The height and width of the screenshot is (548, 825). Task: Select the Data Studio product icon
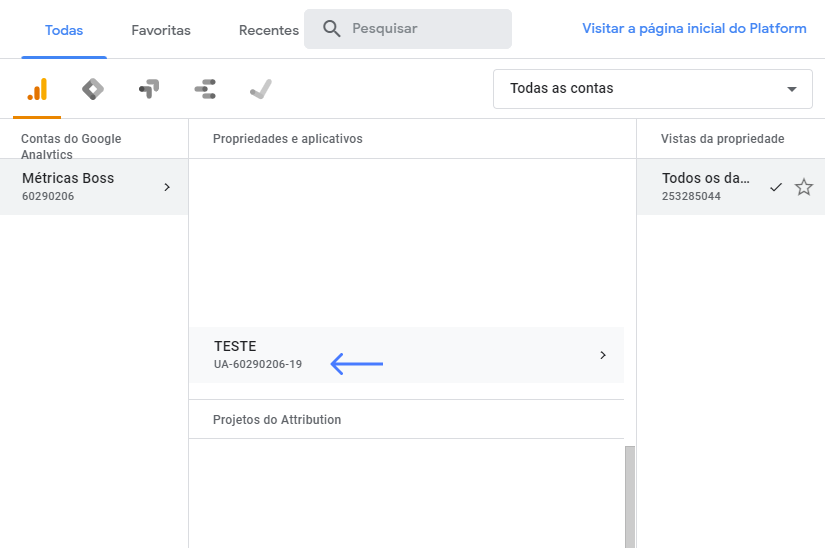tap(205, 90)
